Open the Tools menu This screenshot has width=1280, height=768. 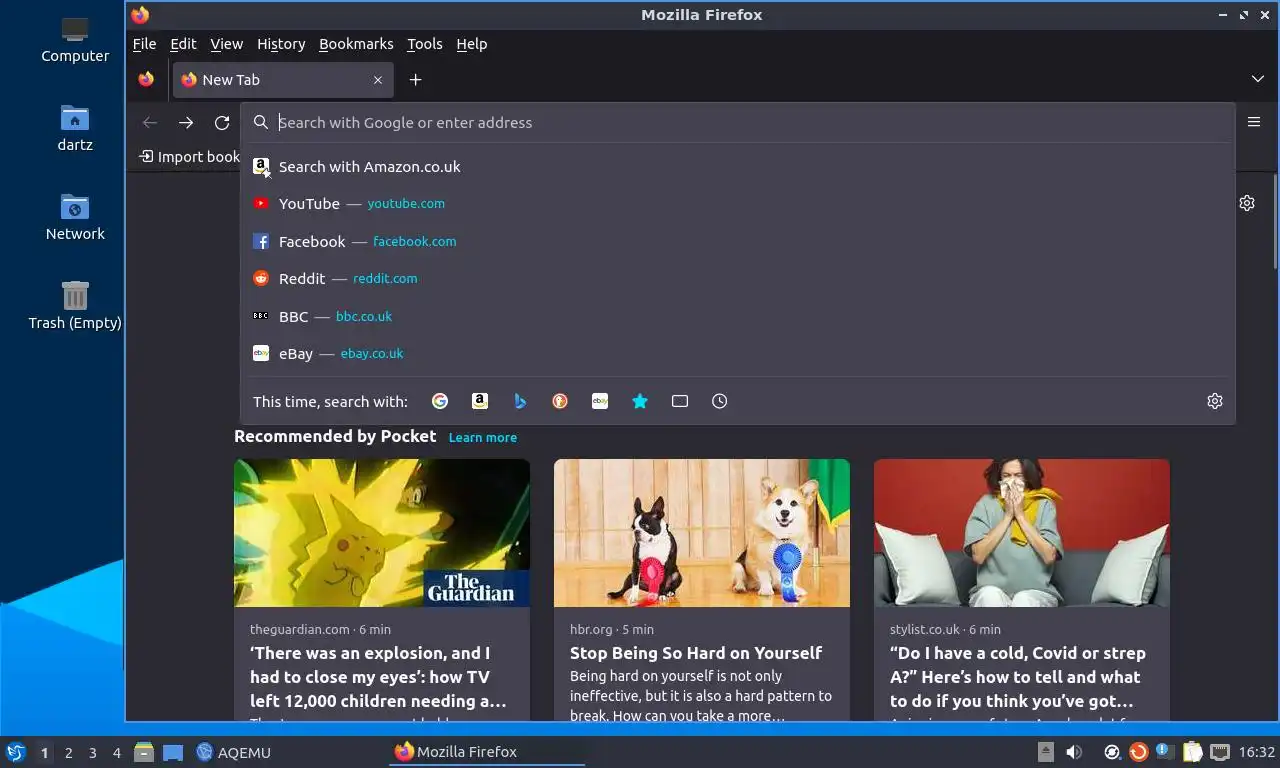[424, 44]
